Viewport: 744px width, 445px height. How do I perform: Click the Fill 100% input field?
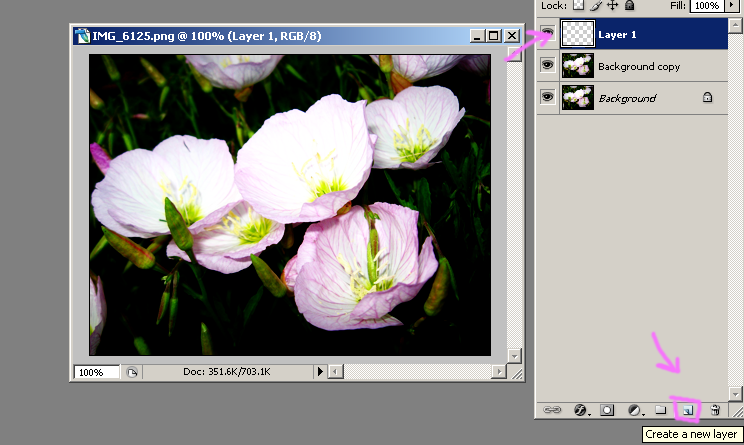pyautogui.click(x=707, y=5)
